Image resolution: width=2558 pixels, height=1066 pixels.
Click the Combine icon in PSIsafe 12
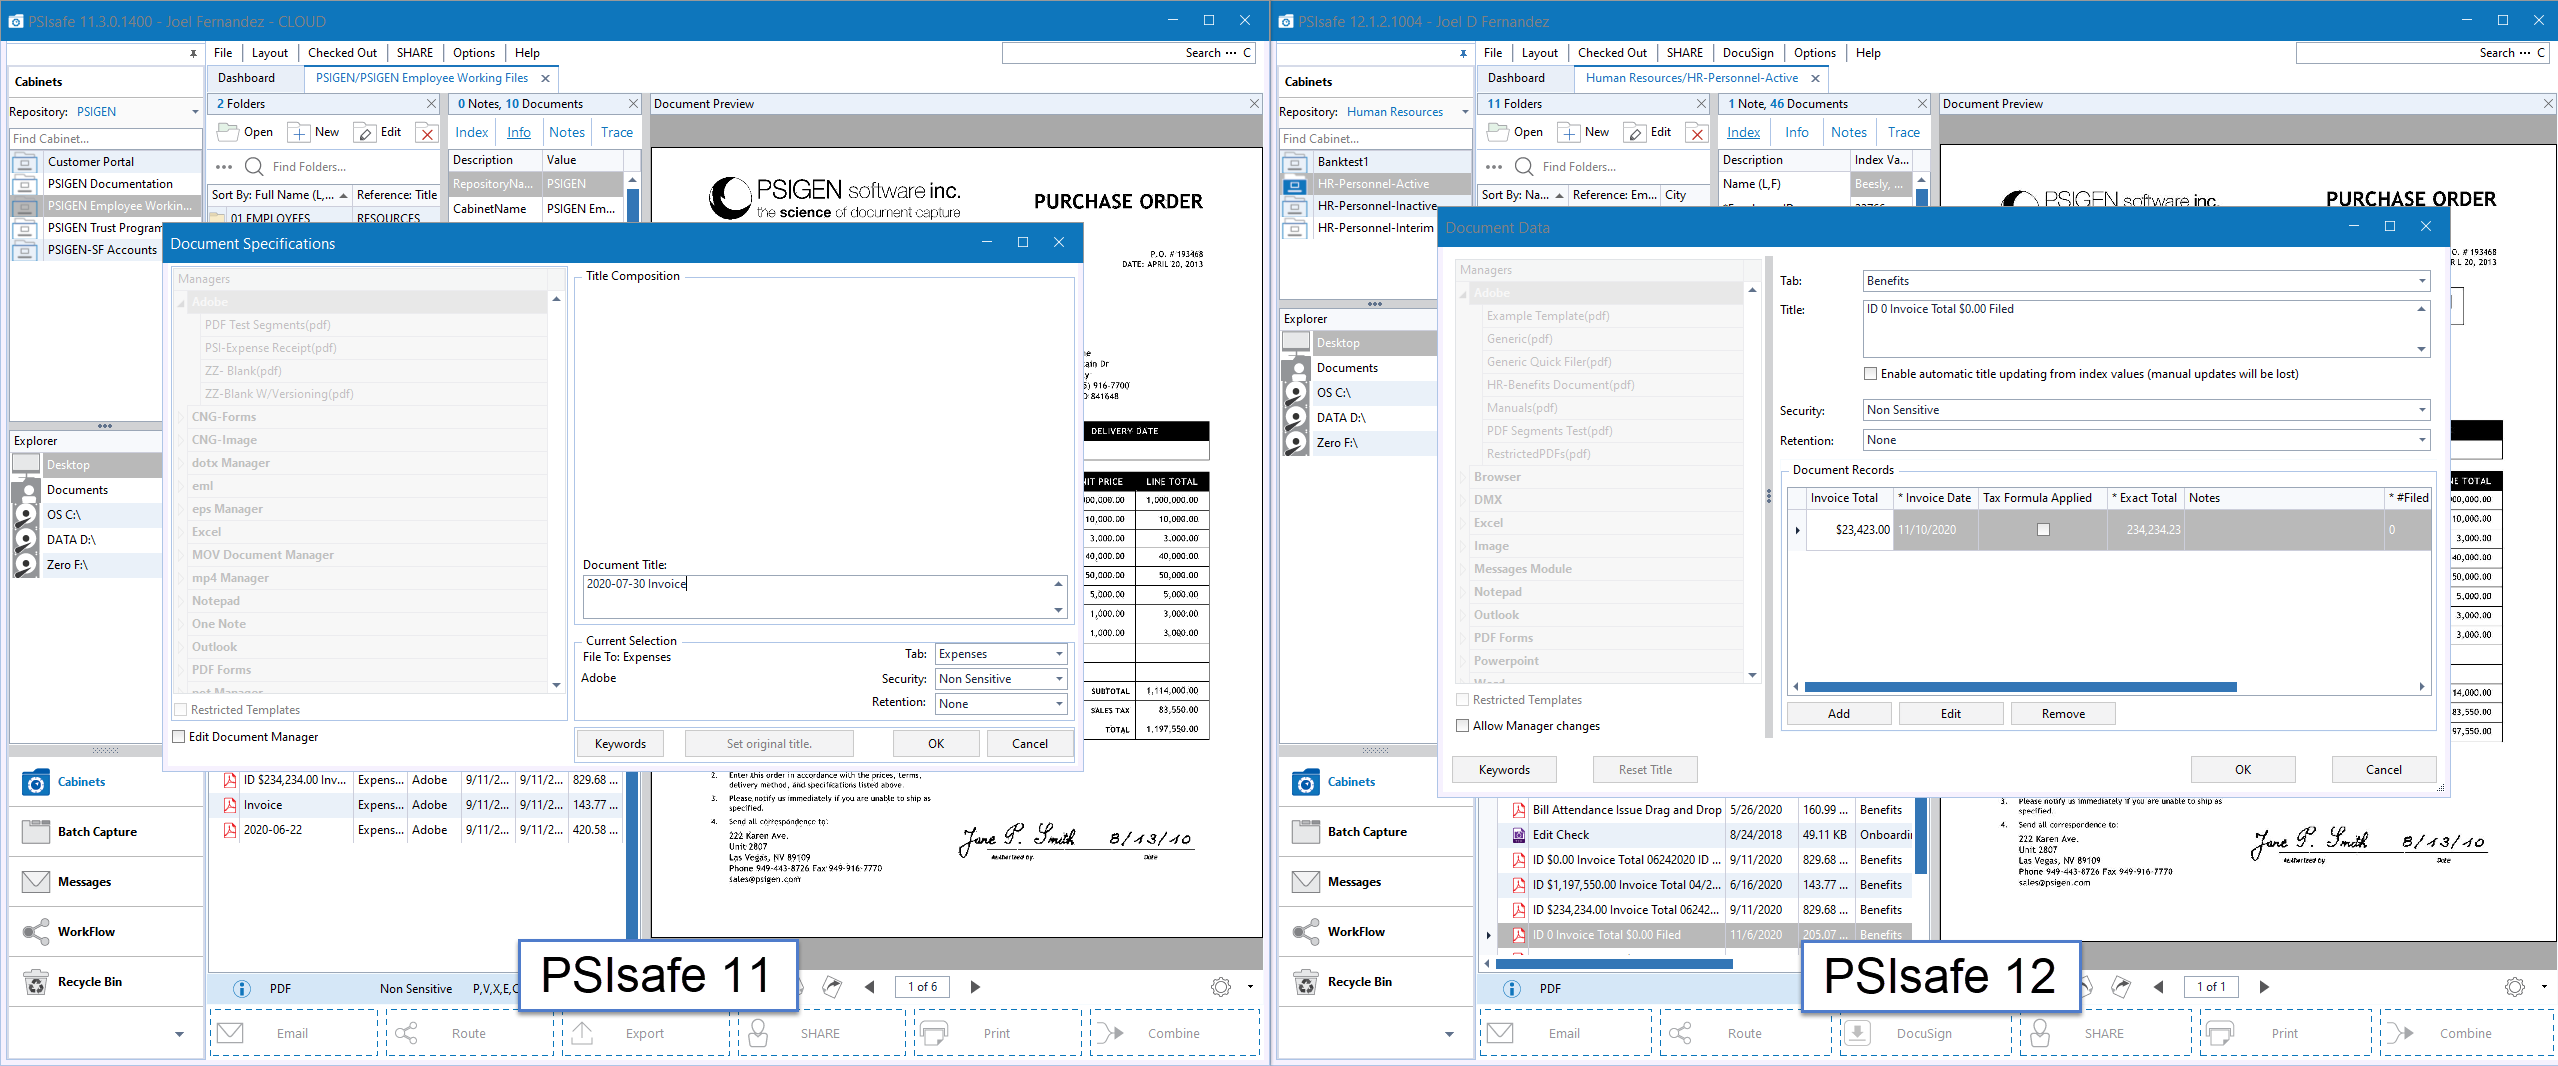click(x=2399, y=1033)
